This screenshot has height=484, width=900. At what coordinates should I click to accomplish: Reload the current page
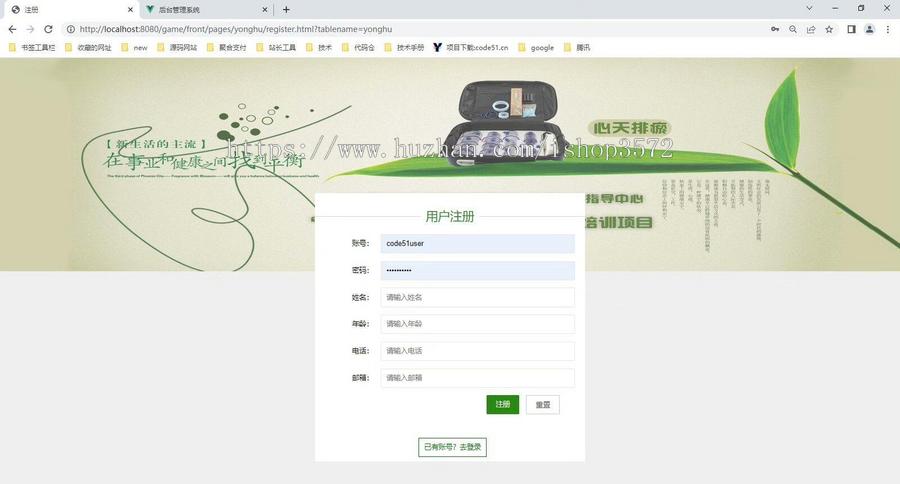click(x=48, y=29)
